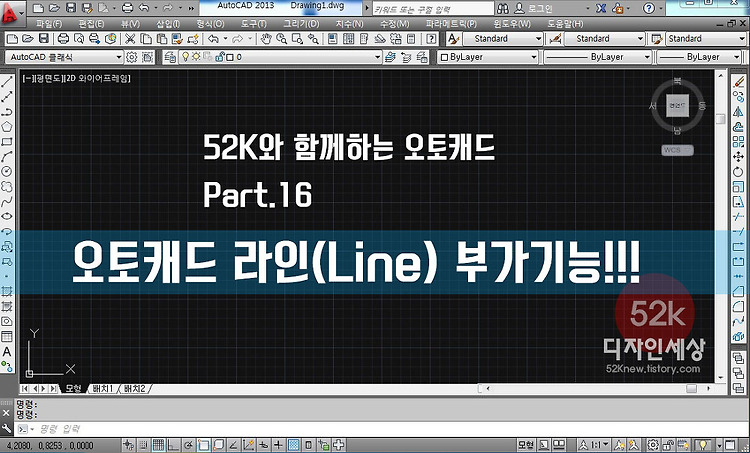750x453 pixels.
Task: Click the Text Style icon beside Standard
Action: (453, 39)
